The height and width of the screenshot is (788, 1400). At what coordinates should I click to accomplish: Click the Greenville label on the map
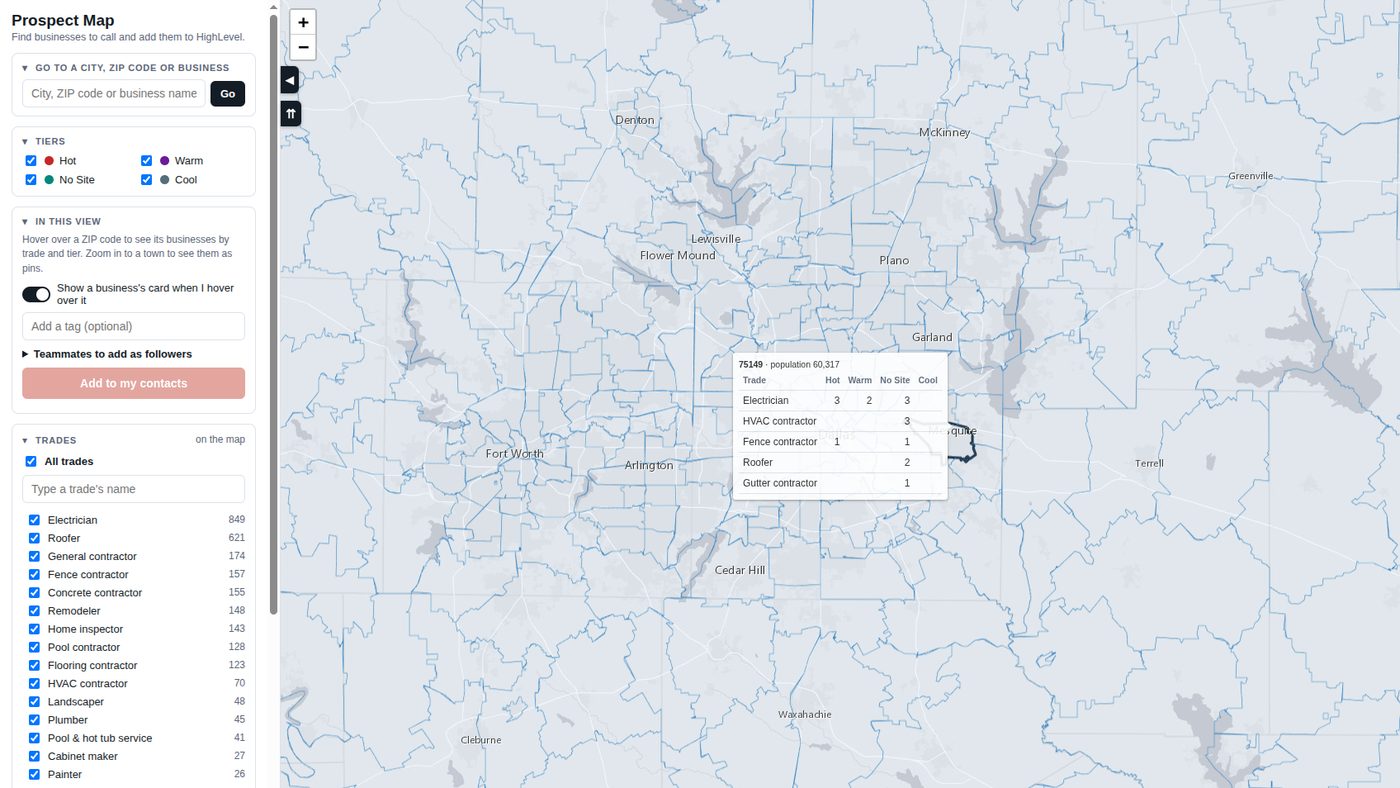tap(1251, 176)
